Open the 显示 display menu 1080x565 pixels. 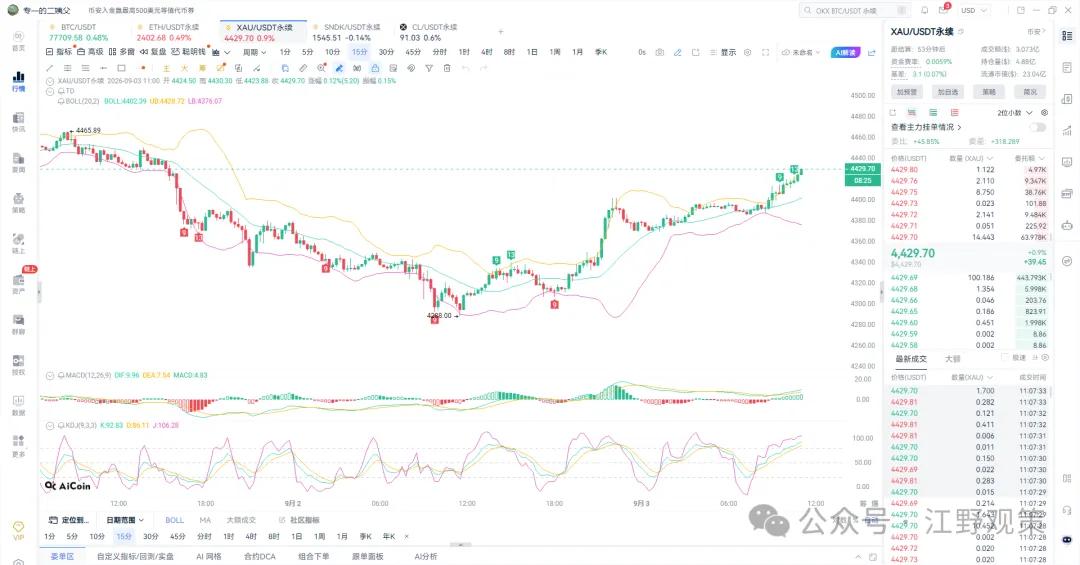click(x=723, y=52)
